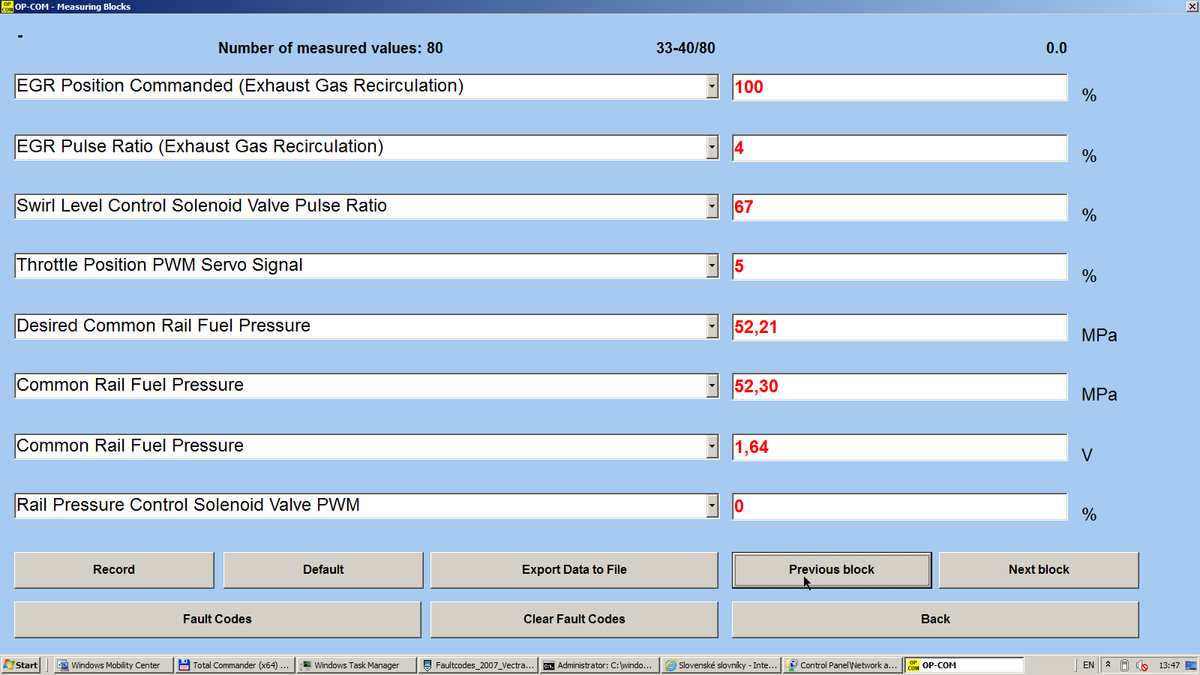
Task: Clear Fault Codes button press
Action: pyautogui.click(x=574, y=619)
